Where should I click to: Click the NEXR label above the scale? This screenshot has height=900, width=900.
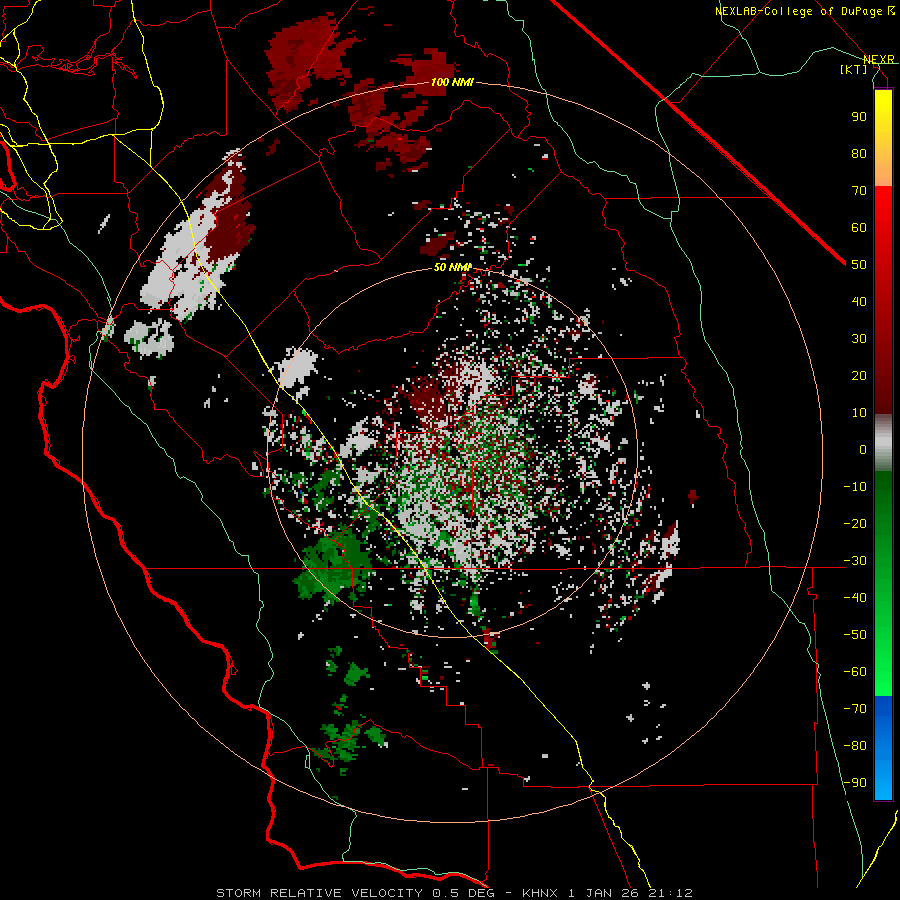[879, 60]
